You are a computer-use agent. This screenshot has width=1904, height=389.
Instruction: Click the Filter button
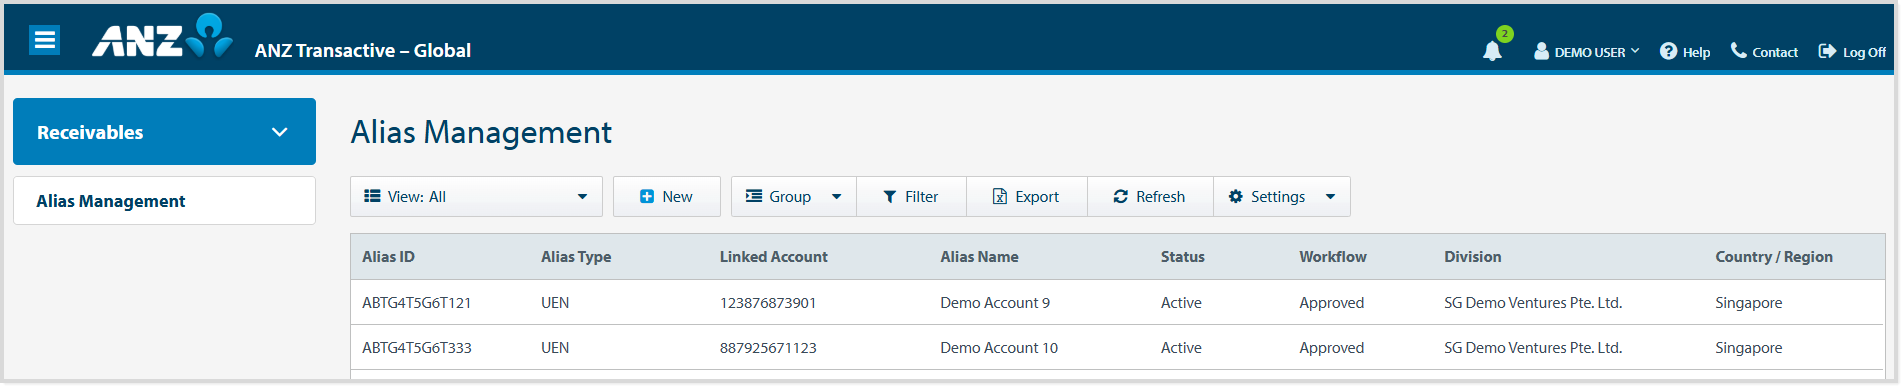(x=911, y=197)
